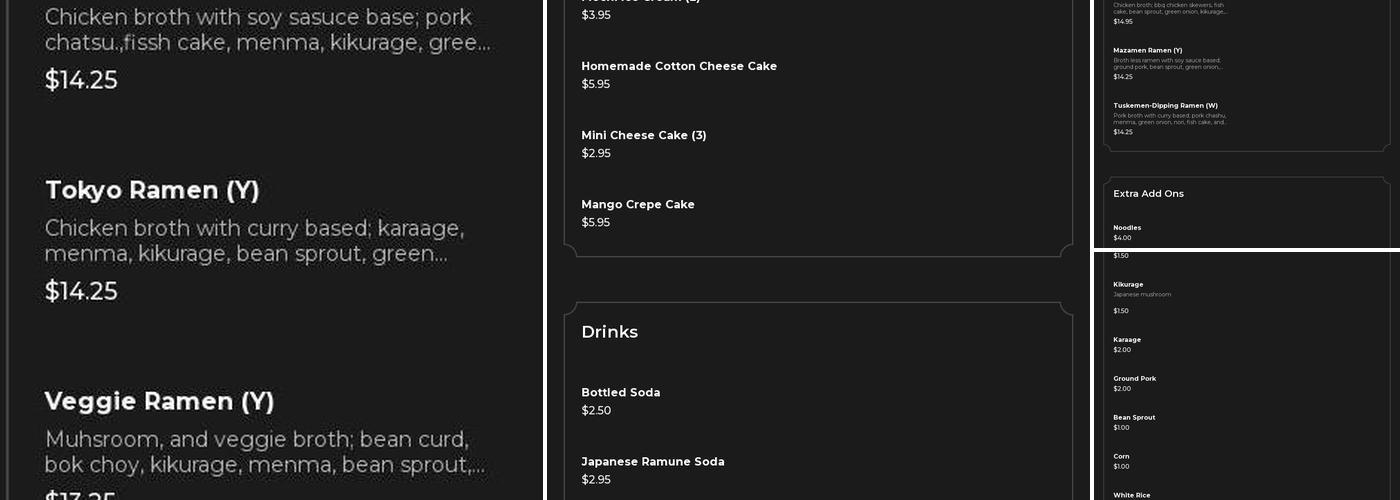Select the Mango Crepe Cake dessert
This screenshot has height=500, width=1400.
(638, 205)
